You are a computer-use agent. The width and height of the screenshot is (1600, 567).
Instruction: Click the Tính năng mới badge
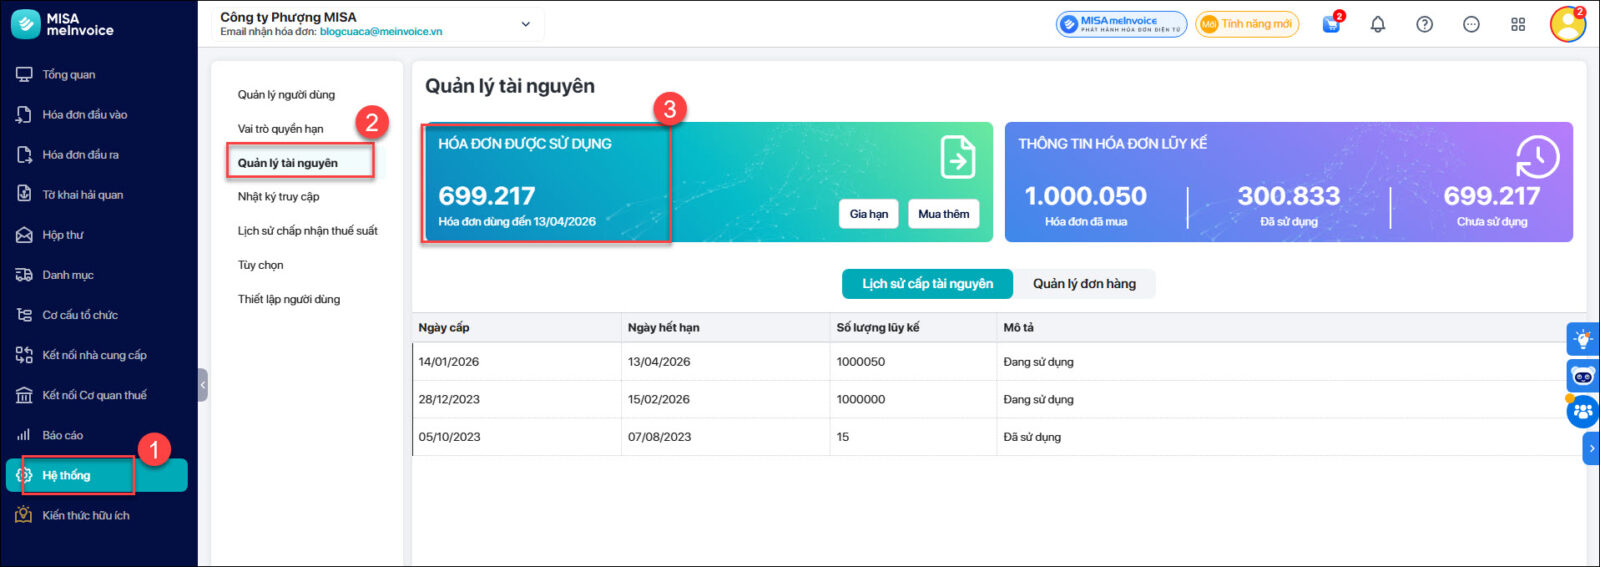[x=1247, y=24]
